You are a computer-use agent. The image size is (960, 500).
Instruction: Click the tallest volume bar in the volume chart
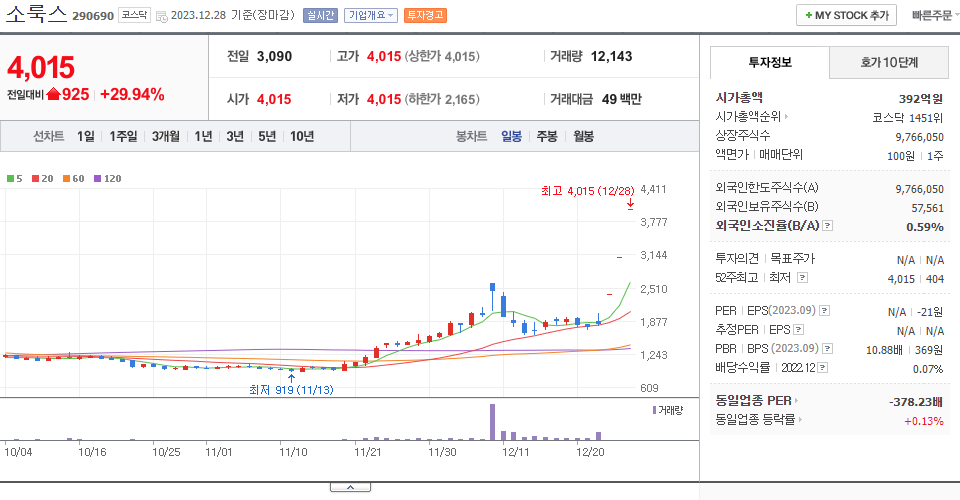[x=492, y=422]
